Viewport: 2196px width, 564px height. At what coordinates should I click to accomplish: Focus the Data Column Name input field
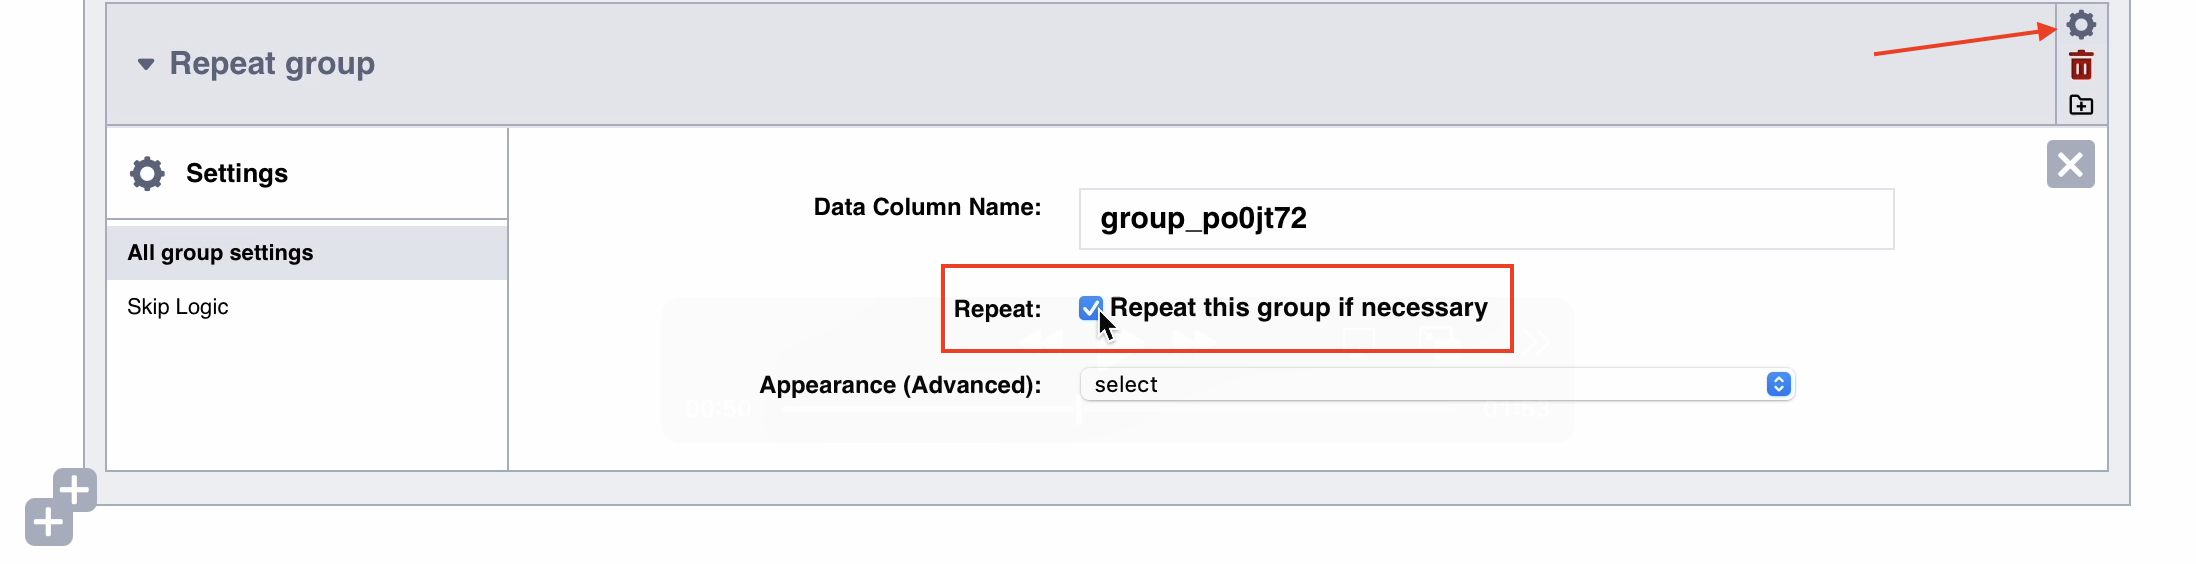[x=1486, y=219]
